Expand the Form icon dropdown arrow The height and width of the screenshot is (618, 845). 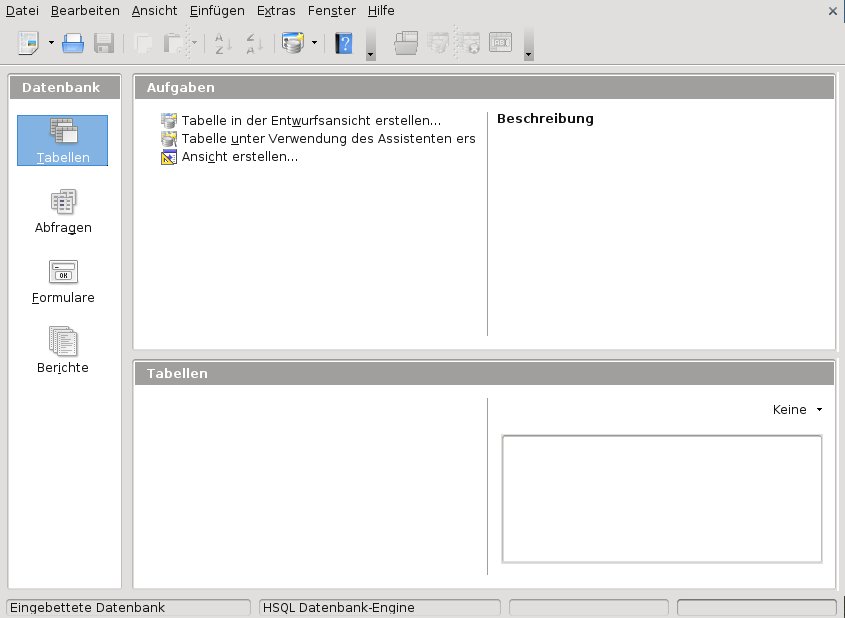(315, 43)
